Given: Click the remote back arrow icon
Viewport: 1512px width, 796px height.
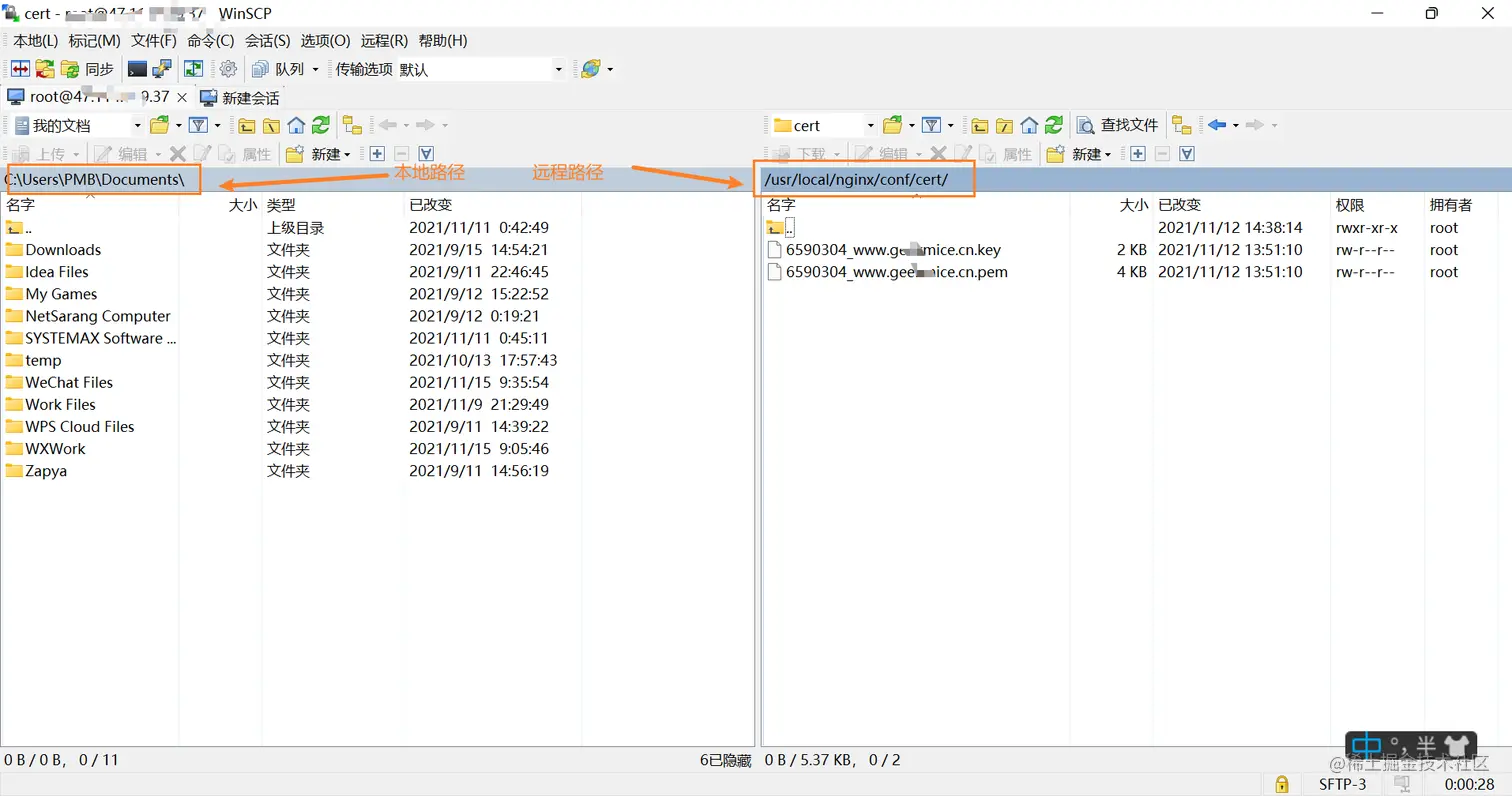Looking at the screenshot, I should (1217, 125).
